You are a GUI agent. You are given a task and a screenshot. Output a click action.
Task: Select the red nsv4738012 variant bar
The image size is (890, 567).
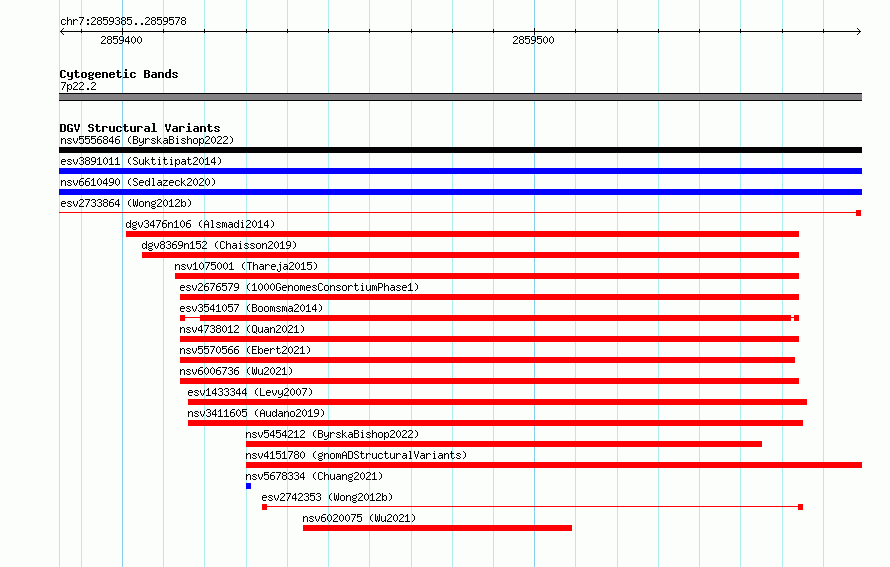click(489, 339)
